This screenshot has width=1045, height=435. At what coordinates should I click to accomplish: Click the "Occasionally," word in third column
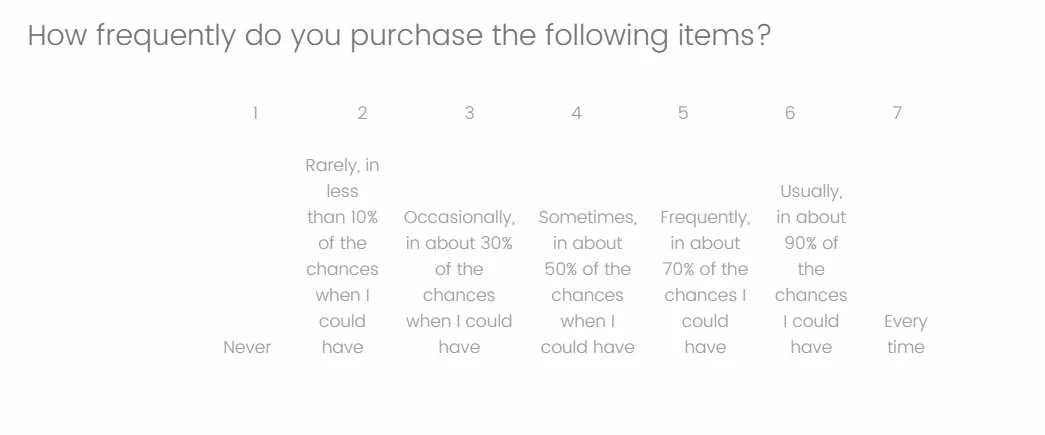(x=459, y=217)
